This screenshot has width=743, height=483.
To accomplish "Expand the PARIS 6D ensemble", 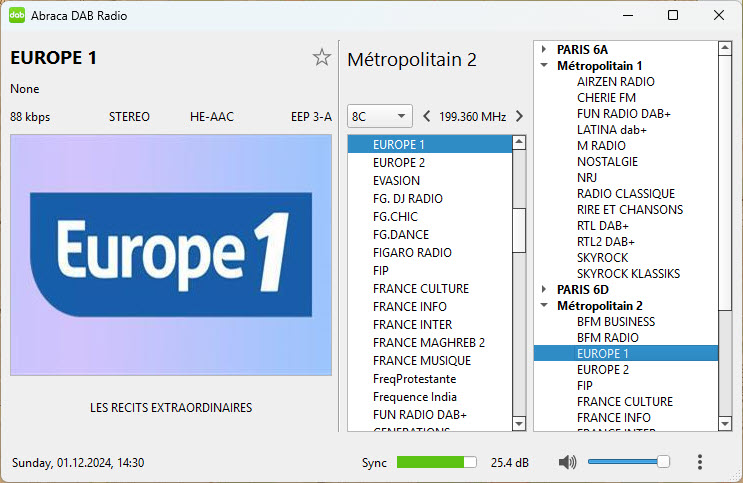I will pos(544,289).
